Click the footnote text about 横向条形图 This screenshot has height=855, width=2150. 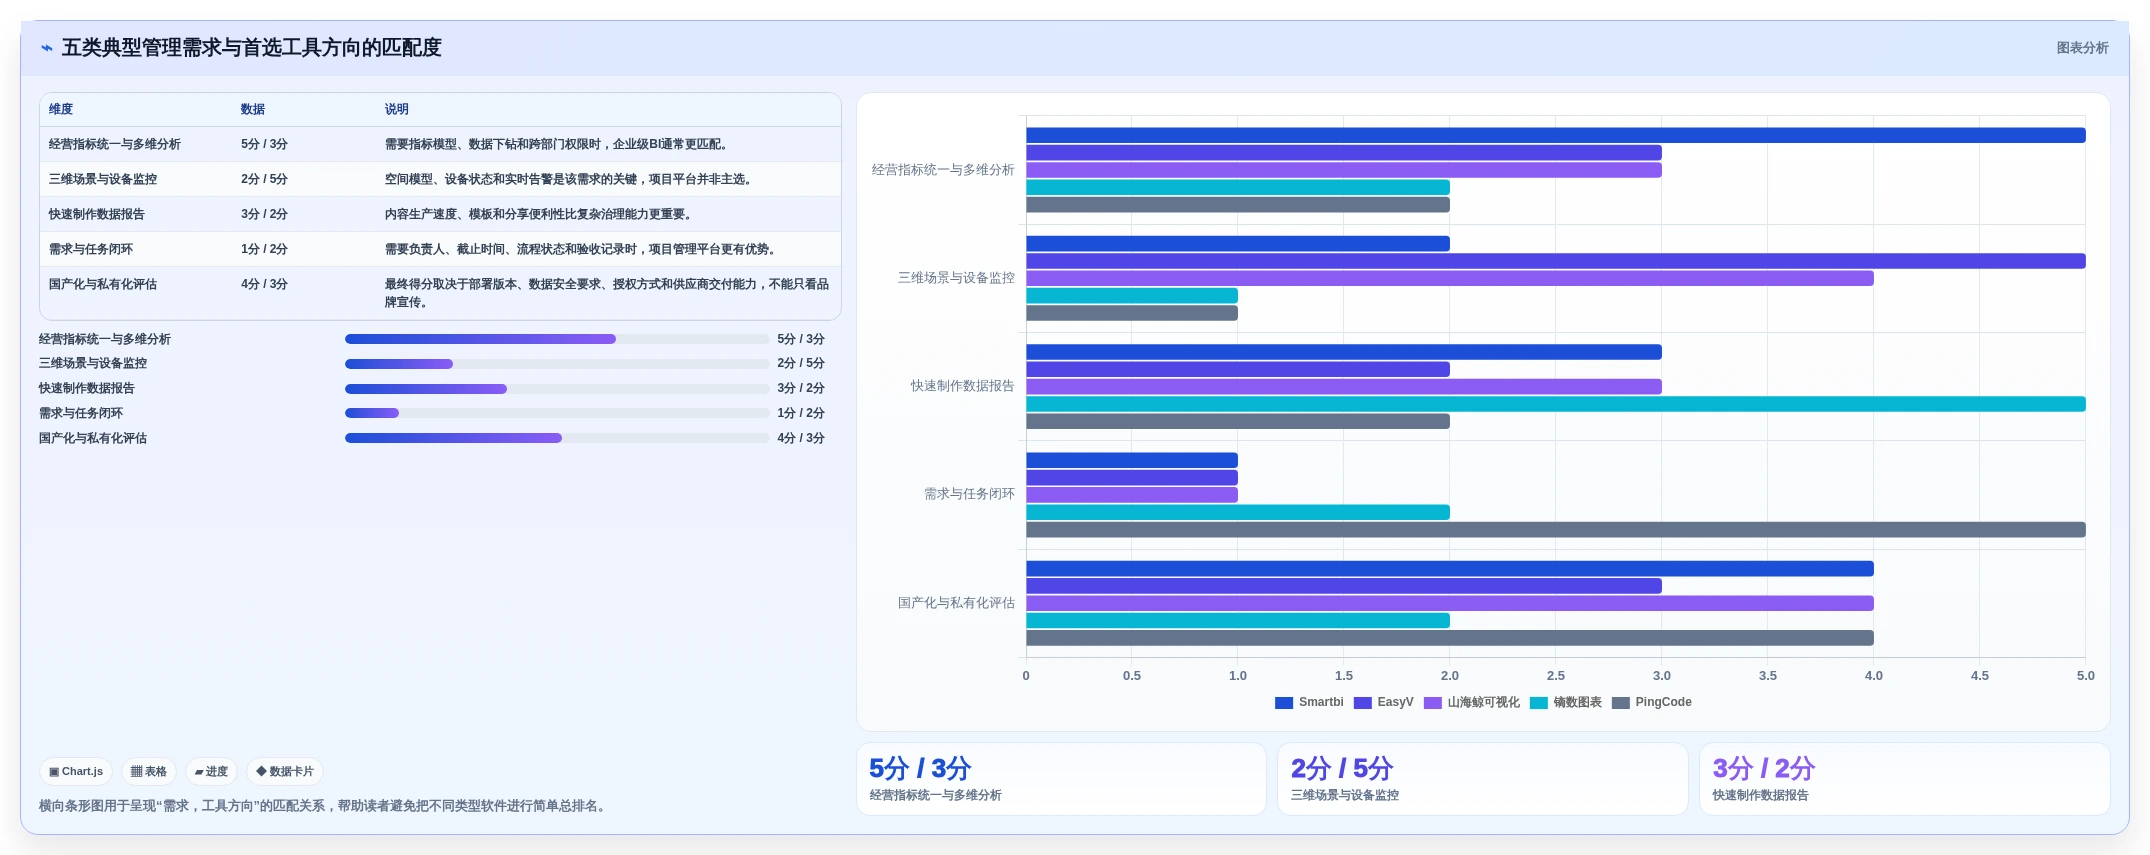pos(324,806)
